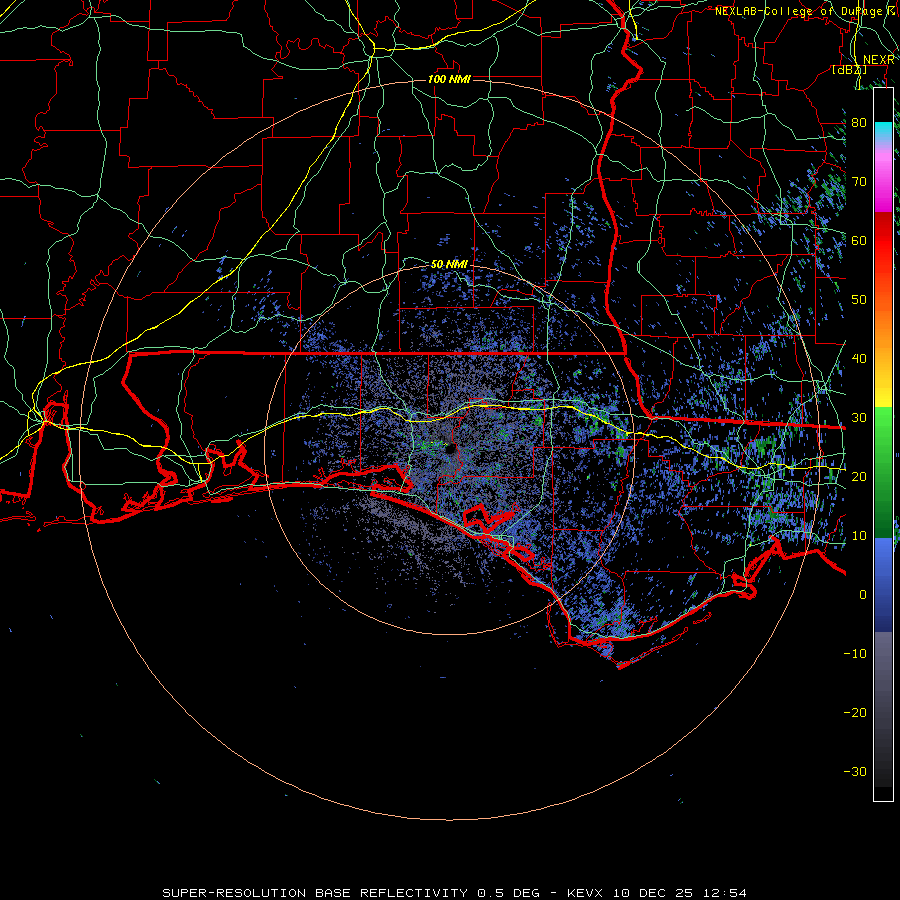Select the 20 value on reflectivity scale

pos(859,477)
